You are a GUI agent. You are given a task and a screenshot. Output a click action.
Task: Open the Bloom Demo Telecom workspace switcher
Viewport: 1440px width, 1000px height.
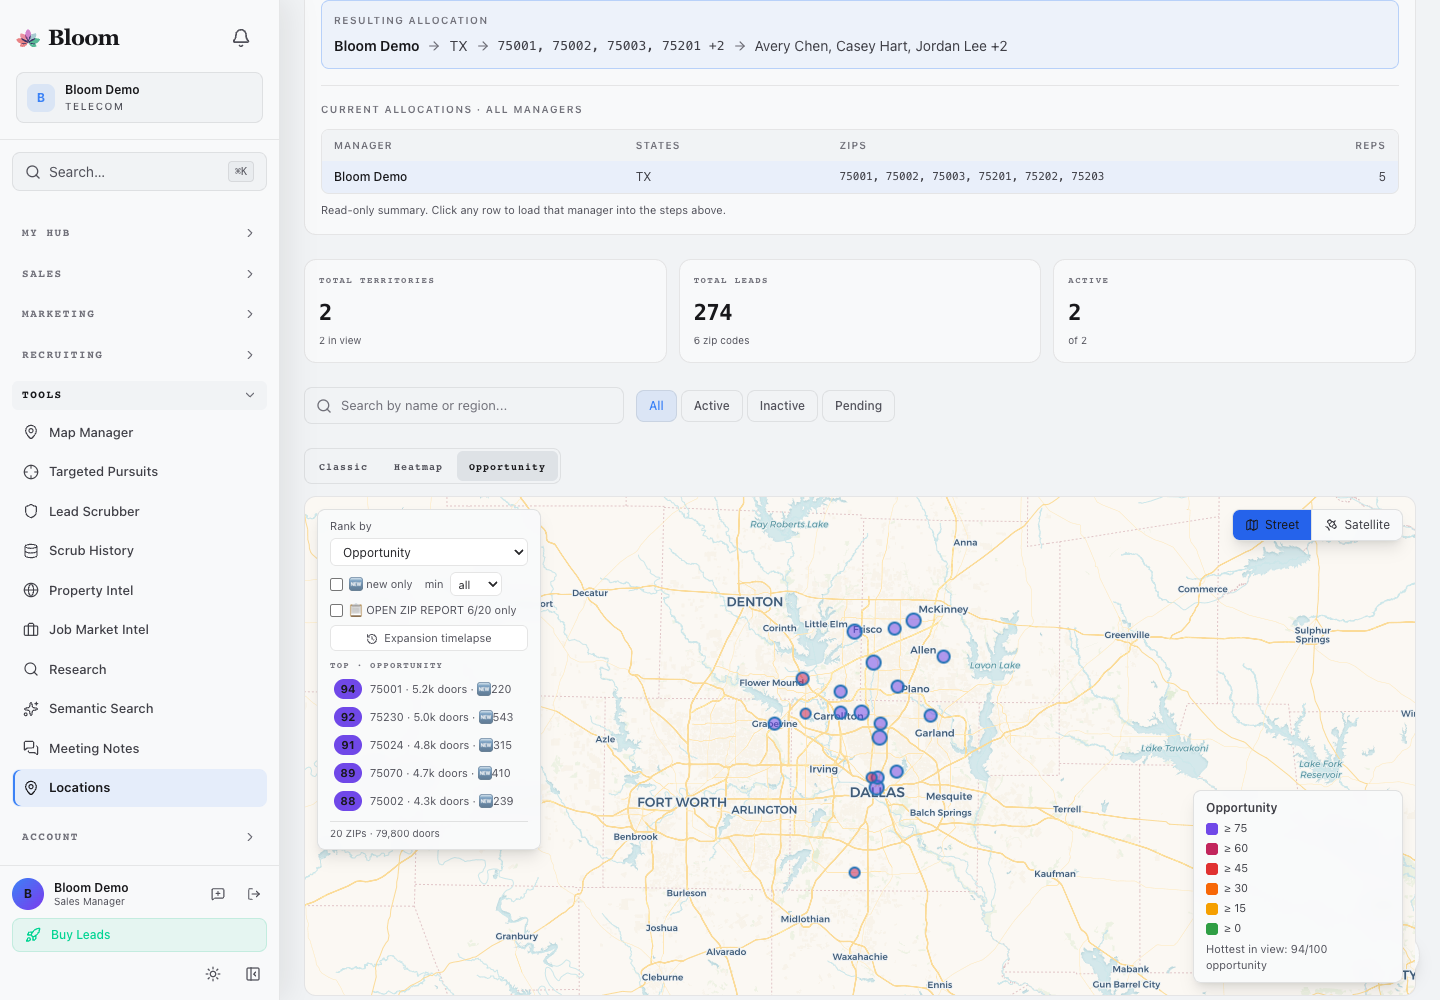click(139, 98)
